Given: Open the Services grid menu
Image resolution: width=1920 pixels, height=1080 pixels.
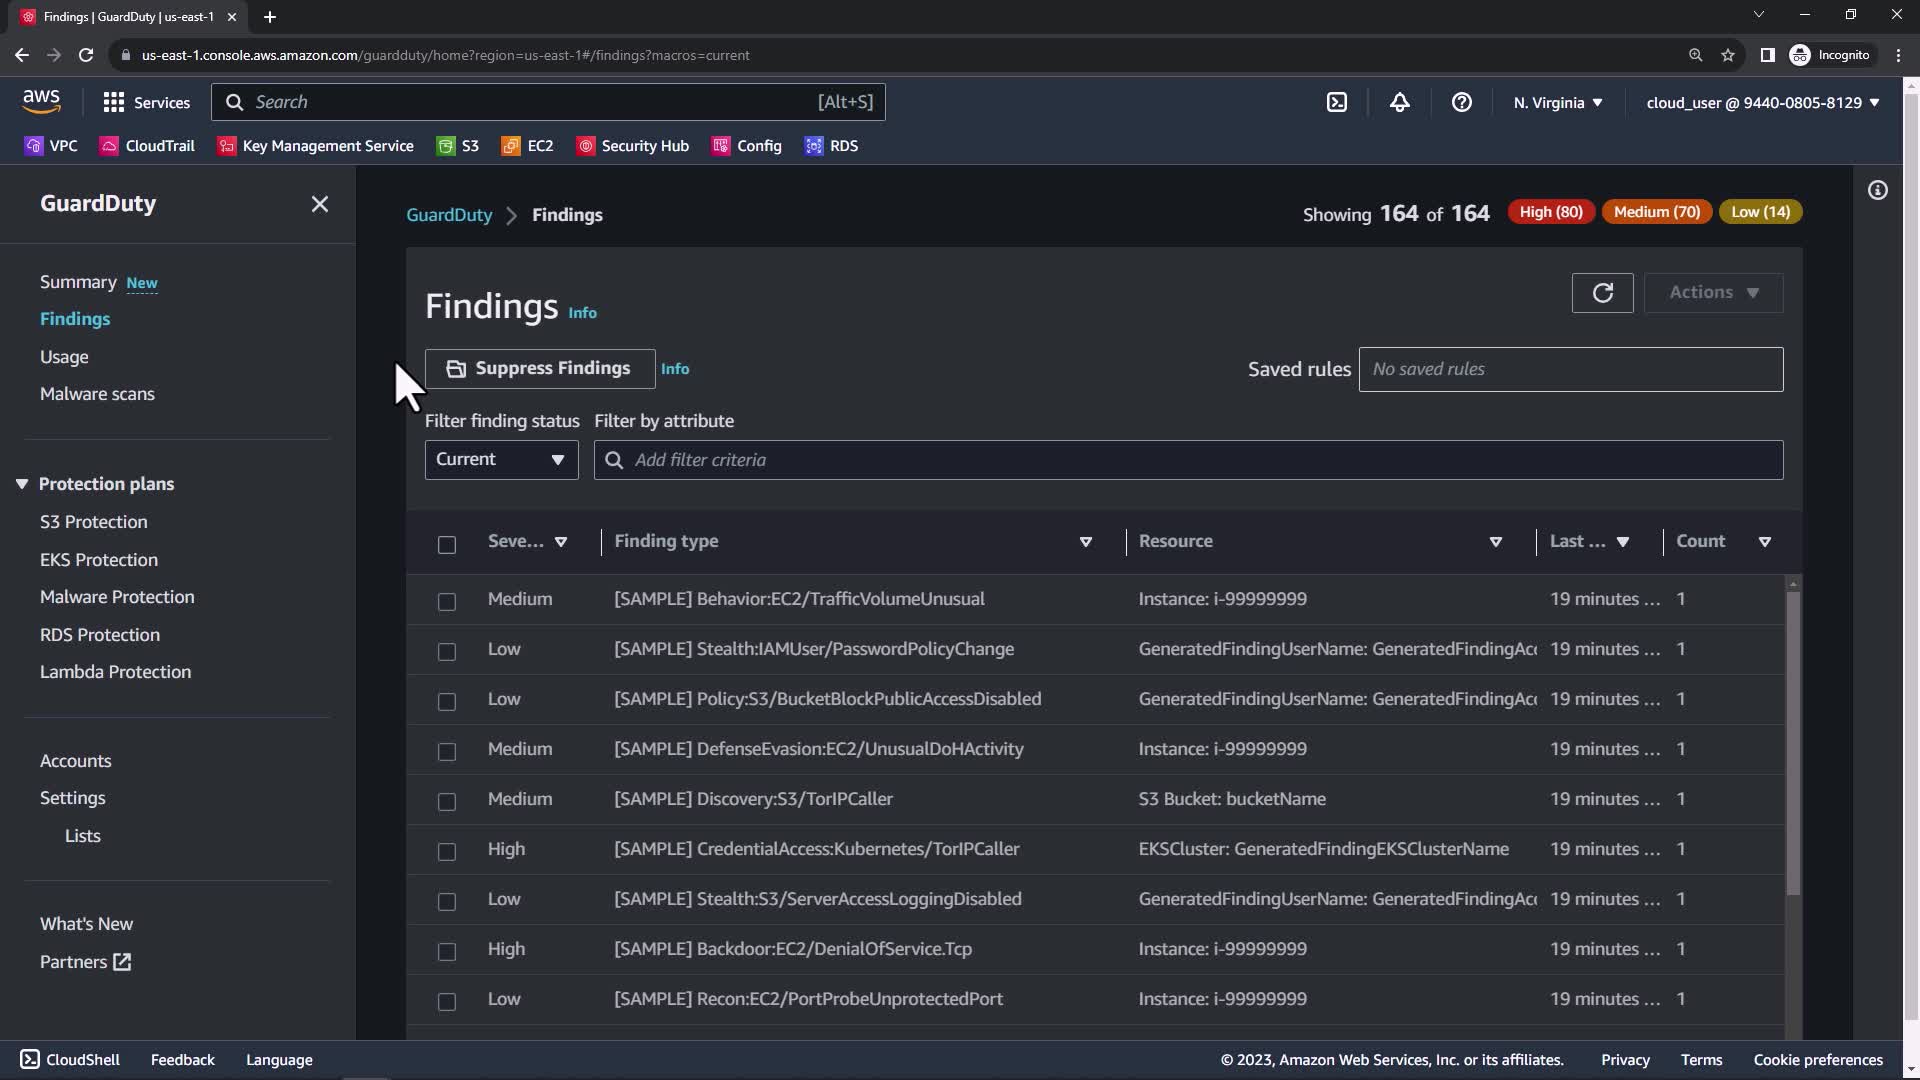Looking at the screenshot, I should [x=146, y=102].
